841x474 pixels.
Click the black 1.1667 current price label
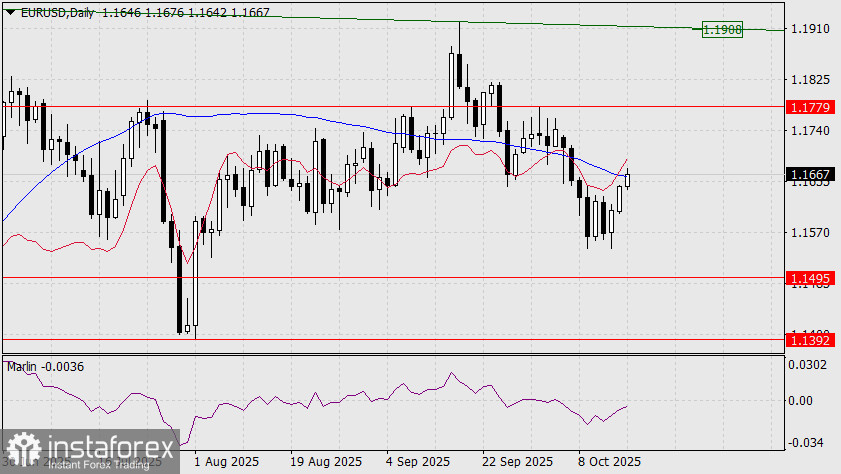tap(810, 174)
